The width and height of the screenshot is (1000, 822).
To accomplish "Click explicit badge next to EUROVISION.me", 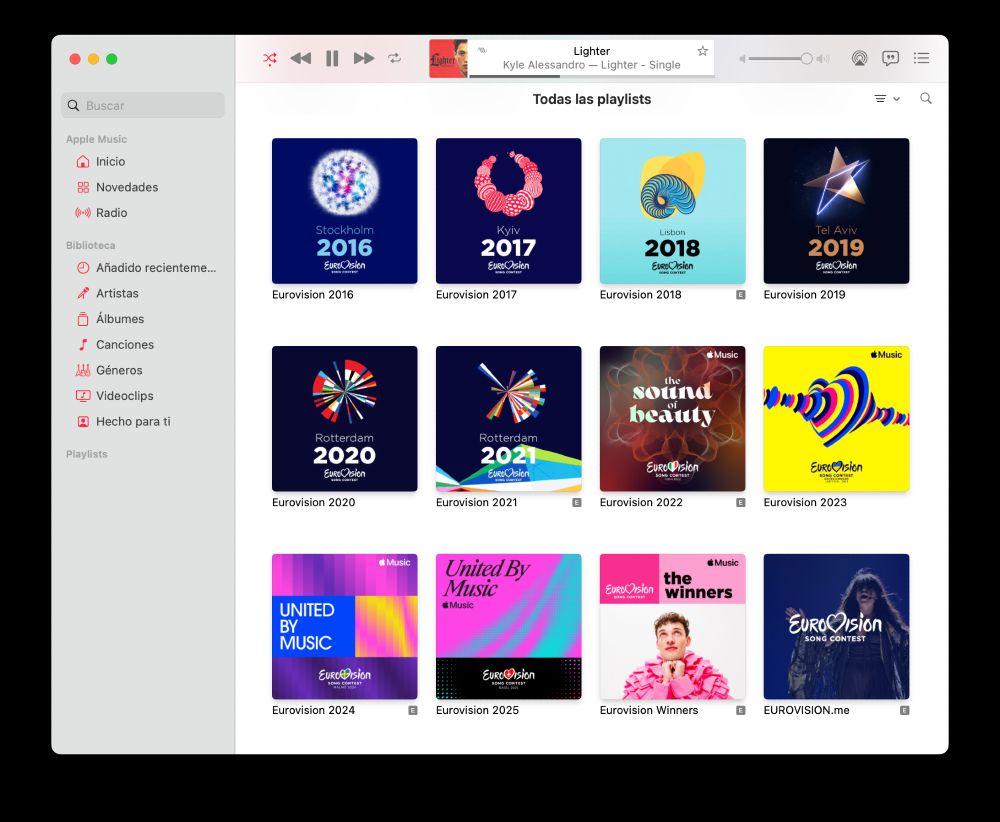I will point(904,710).
